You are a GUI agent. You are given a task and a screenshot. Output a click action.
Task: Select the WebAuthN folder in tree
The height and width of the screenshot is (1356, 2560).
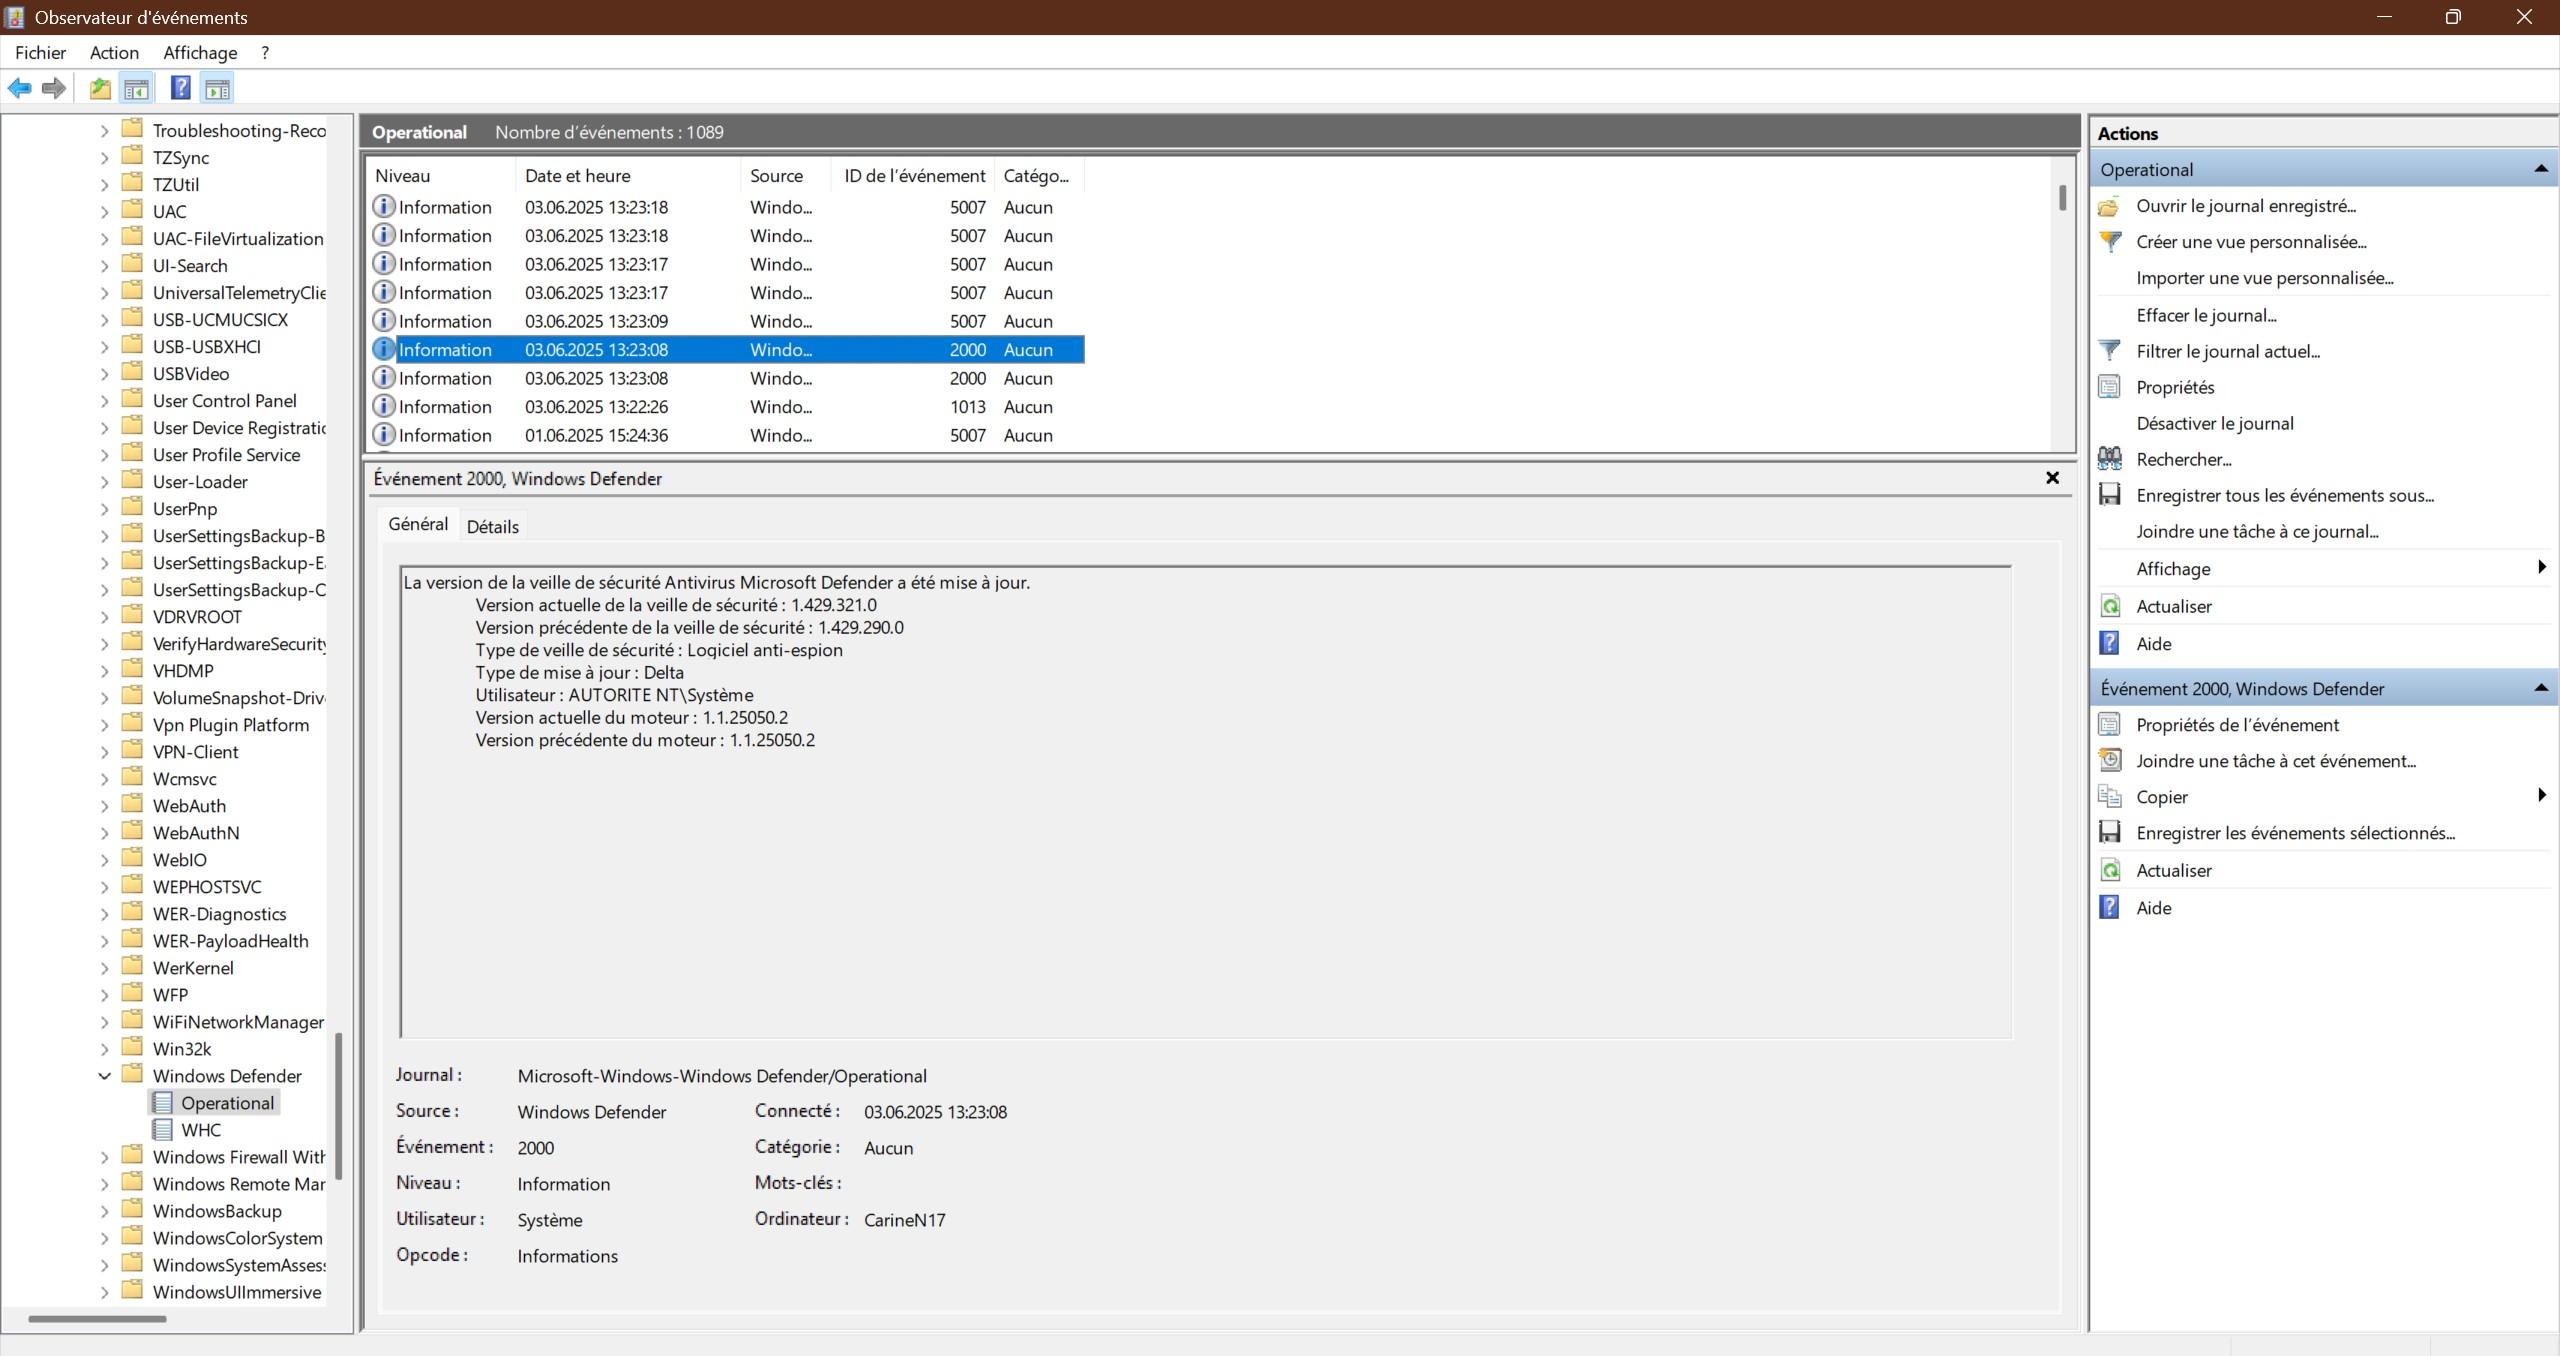(196, 833)
